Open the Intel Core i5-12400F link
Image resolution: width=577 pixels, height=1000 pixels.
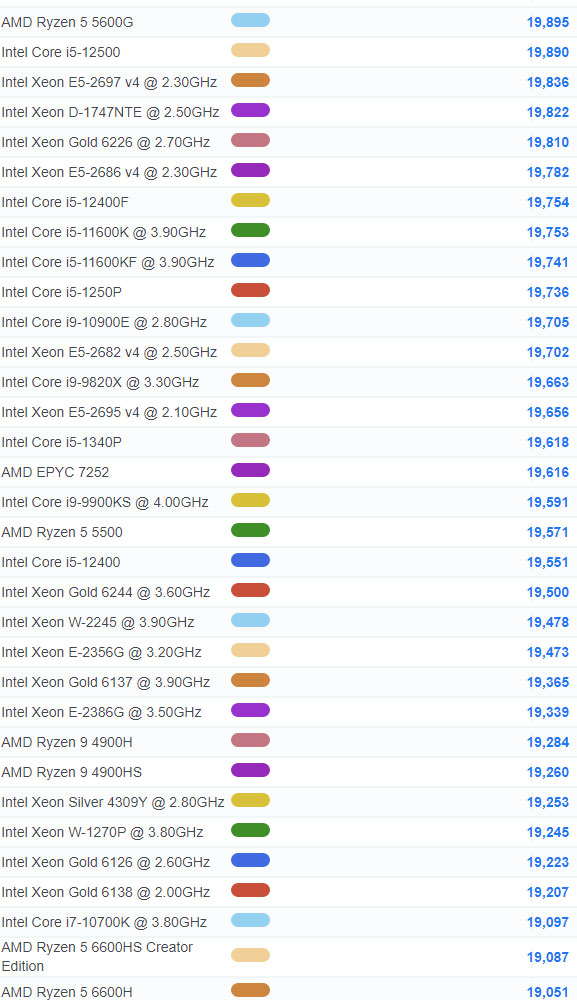point(64,202)
